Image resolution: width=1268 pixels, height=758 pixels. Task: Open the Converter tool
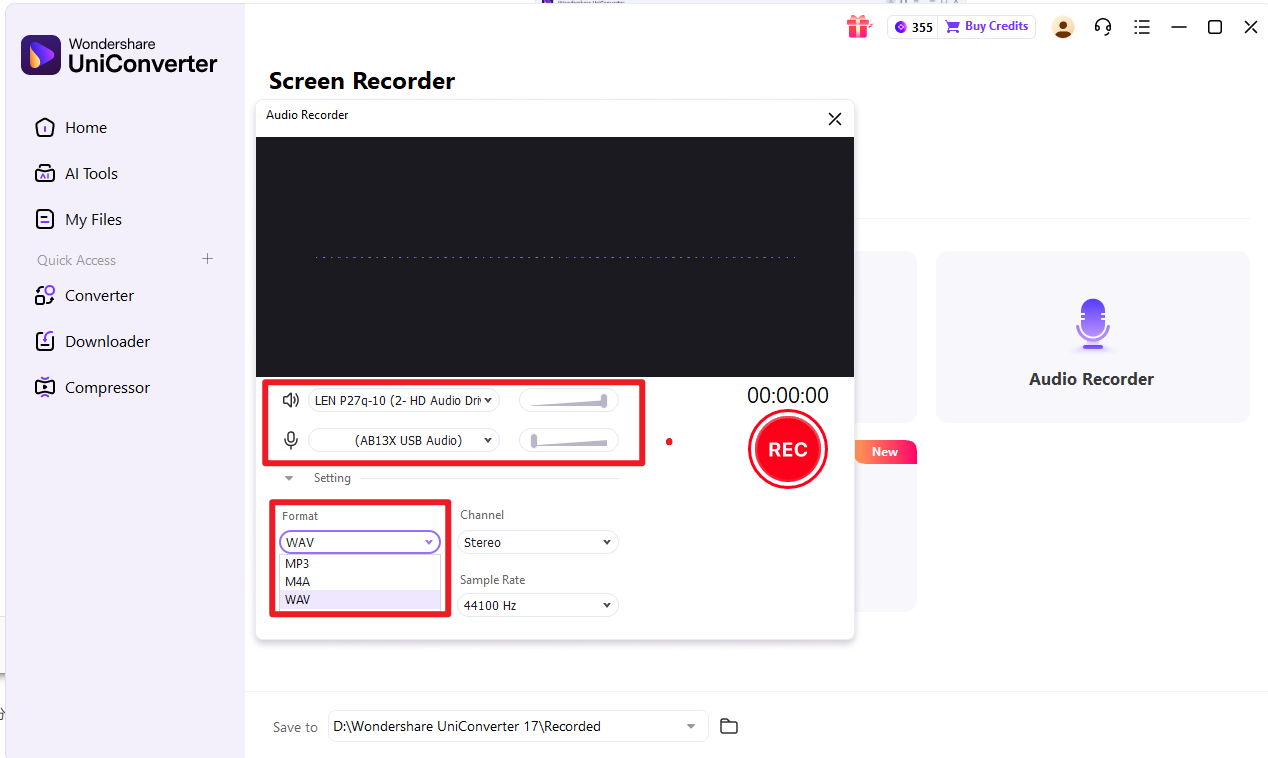coord(99,295)
